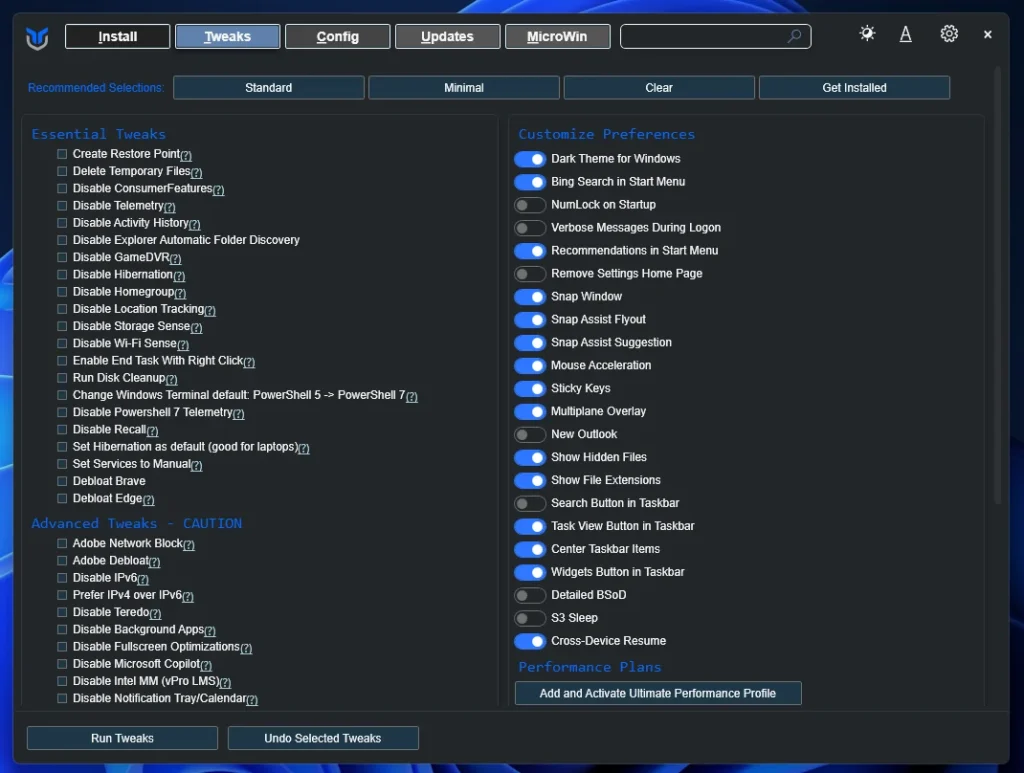
Task: Click help (?) next to Disable Background Apps
Action: (x=210, y=631)
